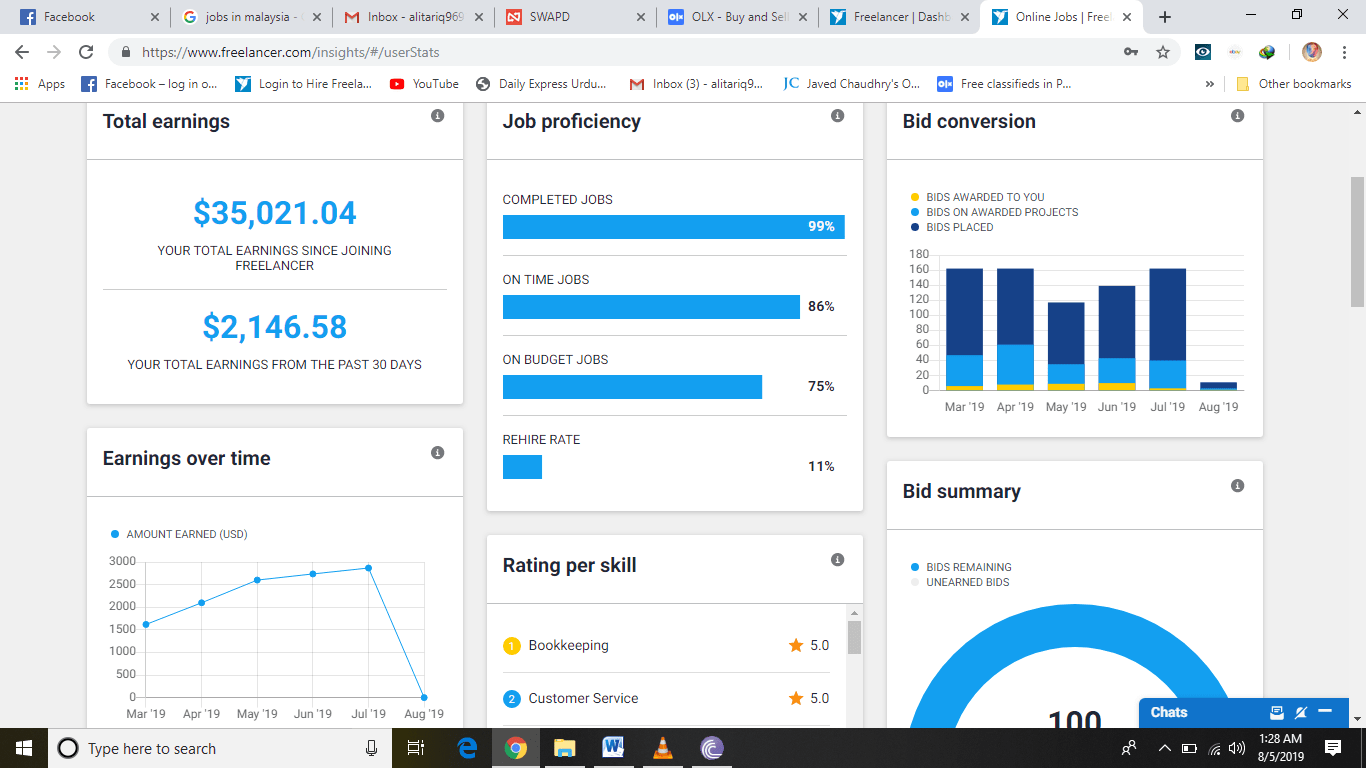Select Customer Service skill rating row
Viewport: 1366px width, 768px height.
pos(666,699)
